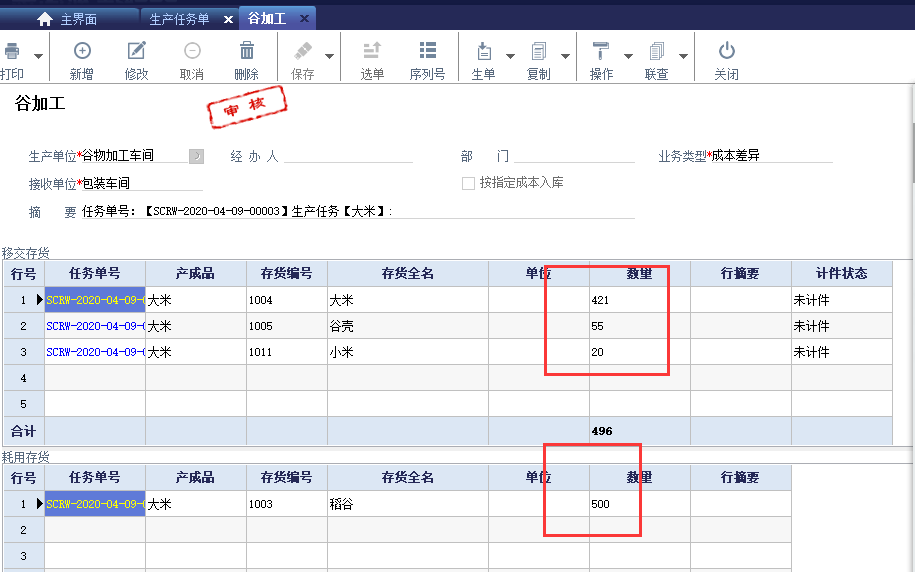Open the 生产单位 field lookup button
This screenshot has height=572, width=915.
(x=196, y=156)
